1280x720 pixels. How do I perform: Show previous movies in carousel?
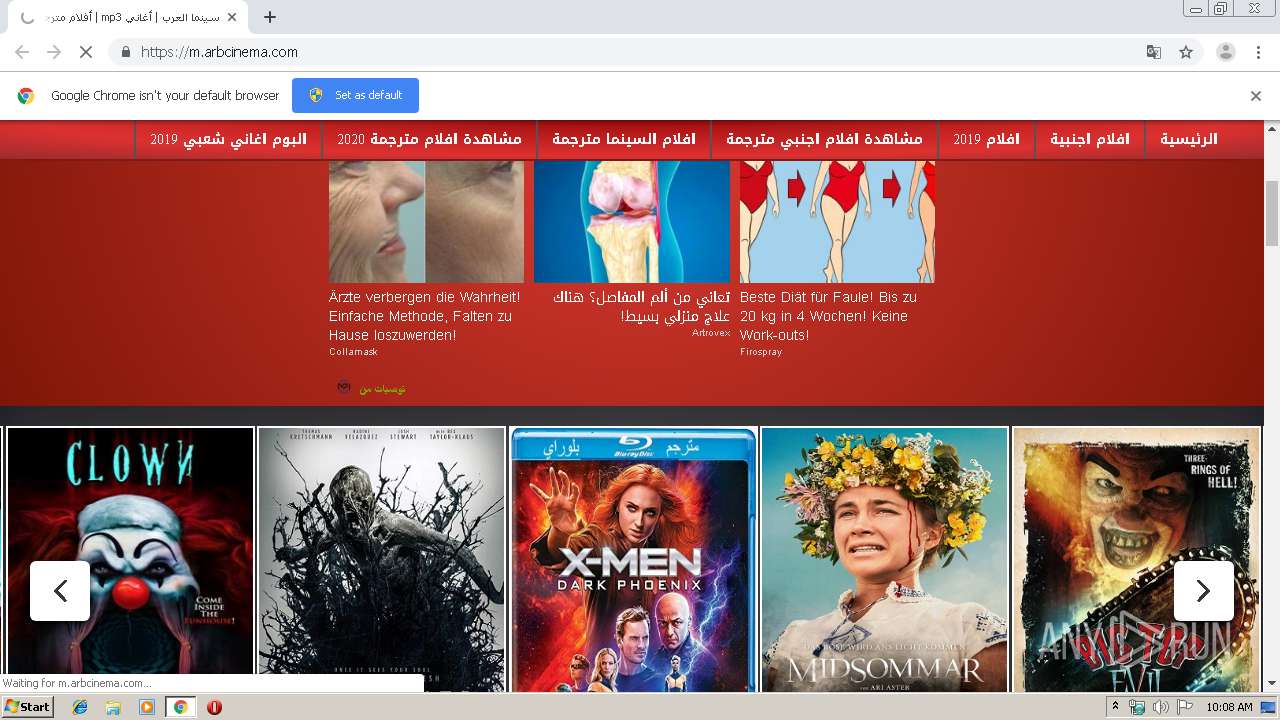point(60,591)
